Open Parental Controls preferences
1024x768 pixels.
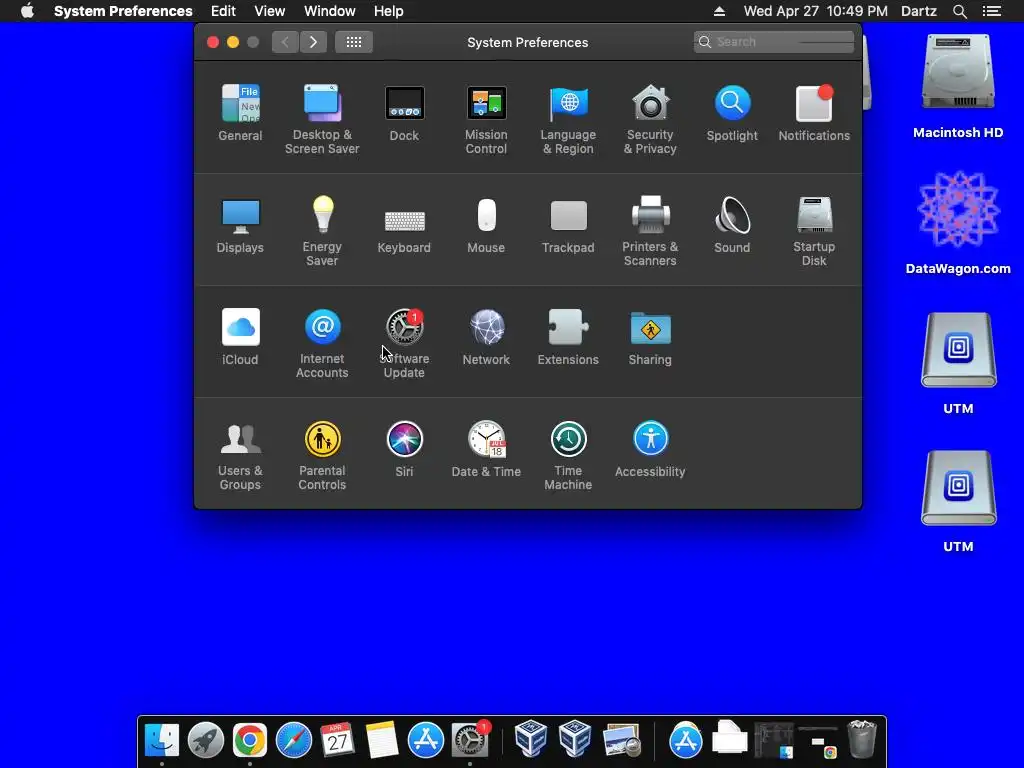coord(322,456)
